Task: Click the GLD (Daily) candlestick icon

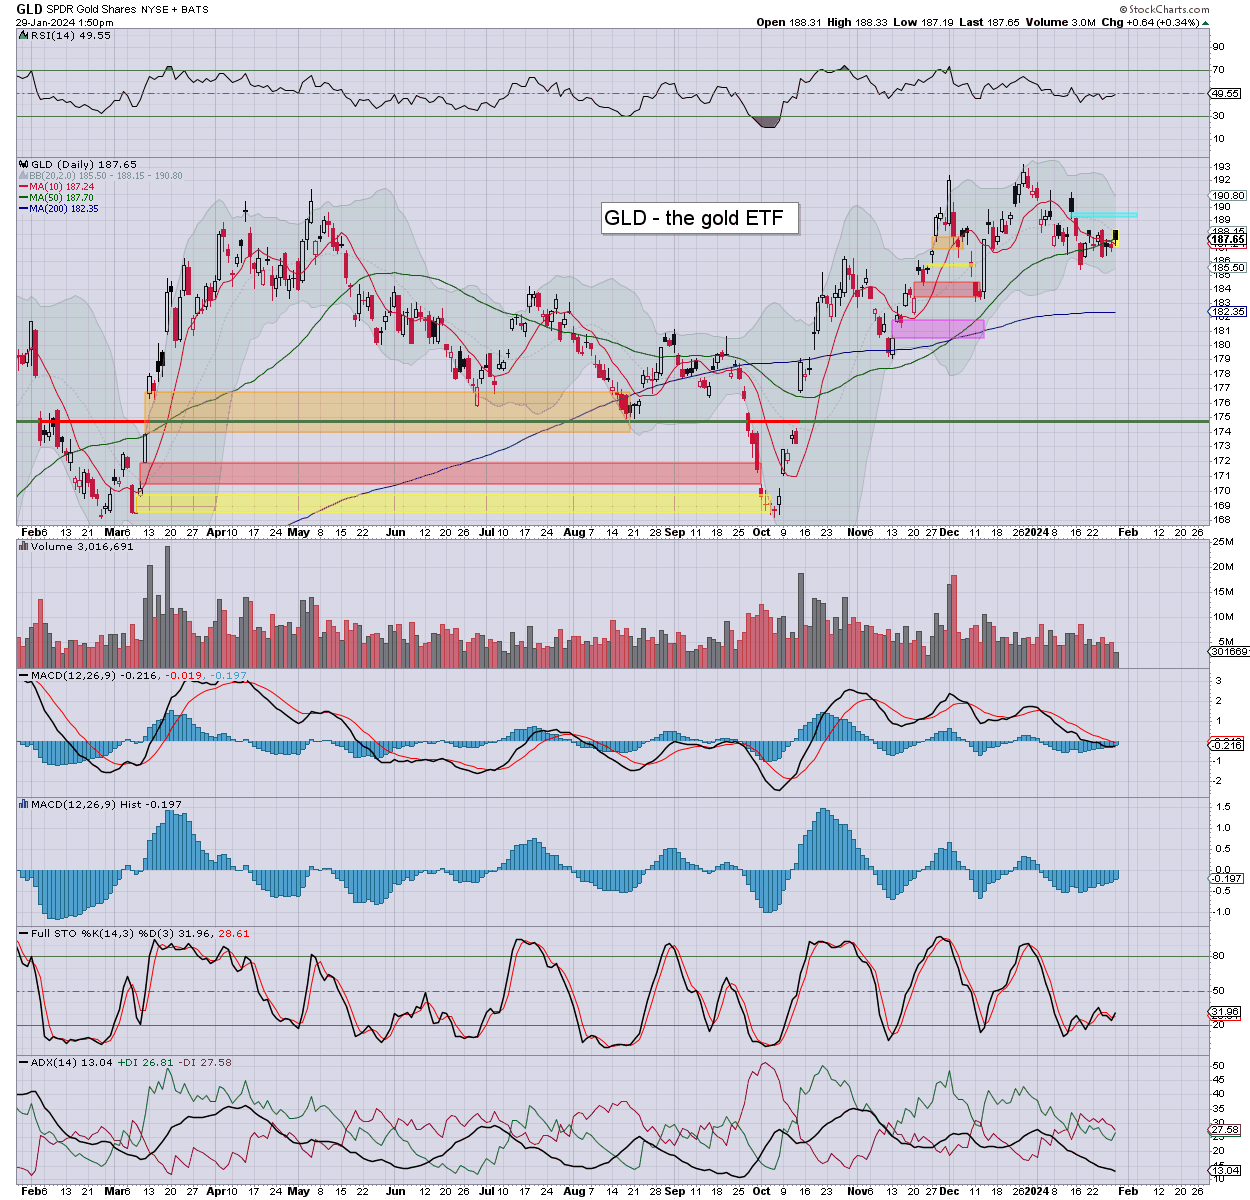Action: point(24,164)
